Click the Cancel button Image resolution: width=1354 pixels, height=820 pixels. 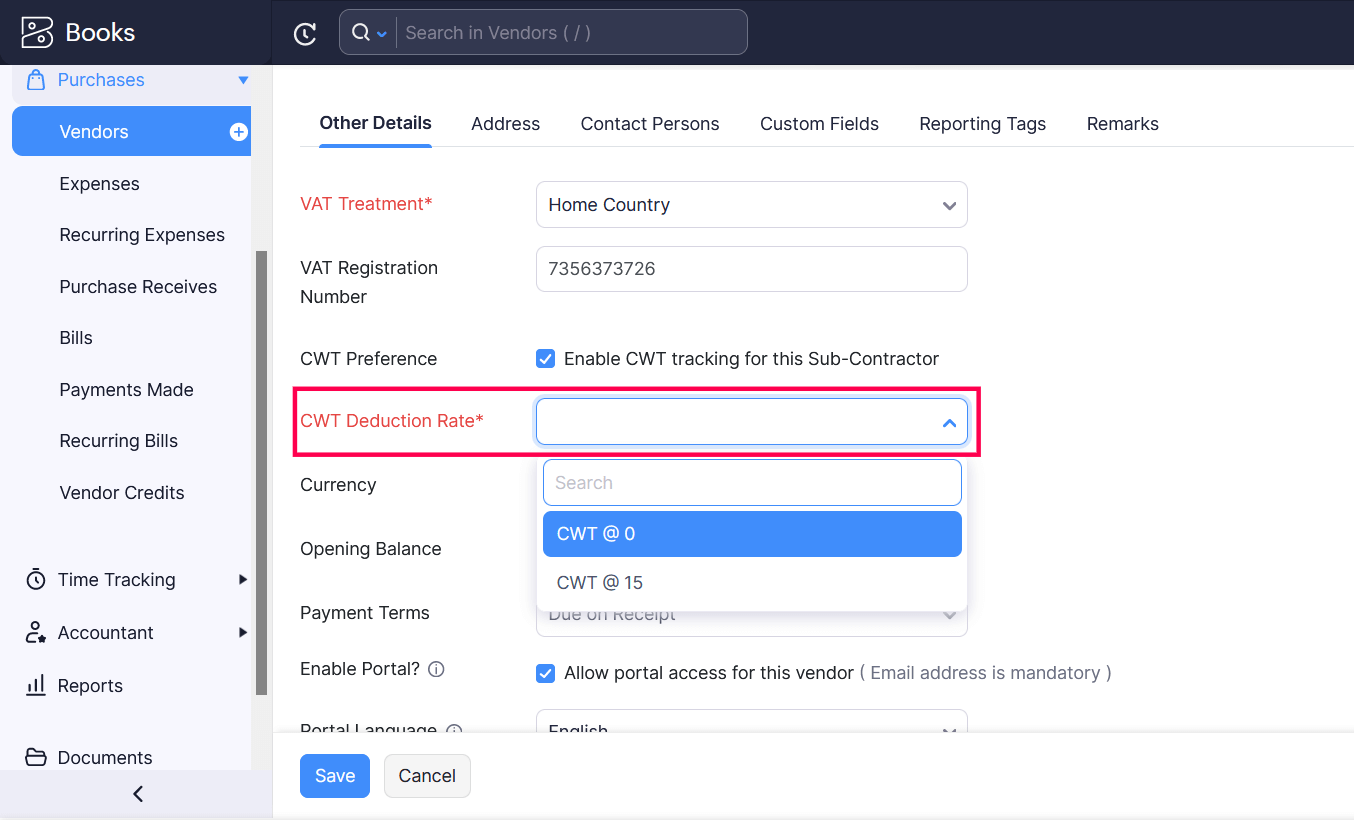tap(427, 776)
